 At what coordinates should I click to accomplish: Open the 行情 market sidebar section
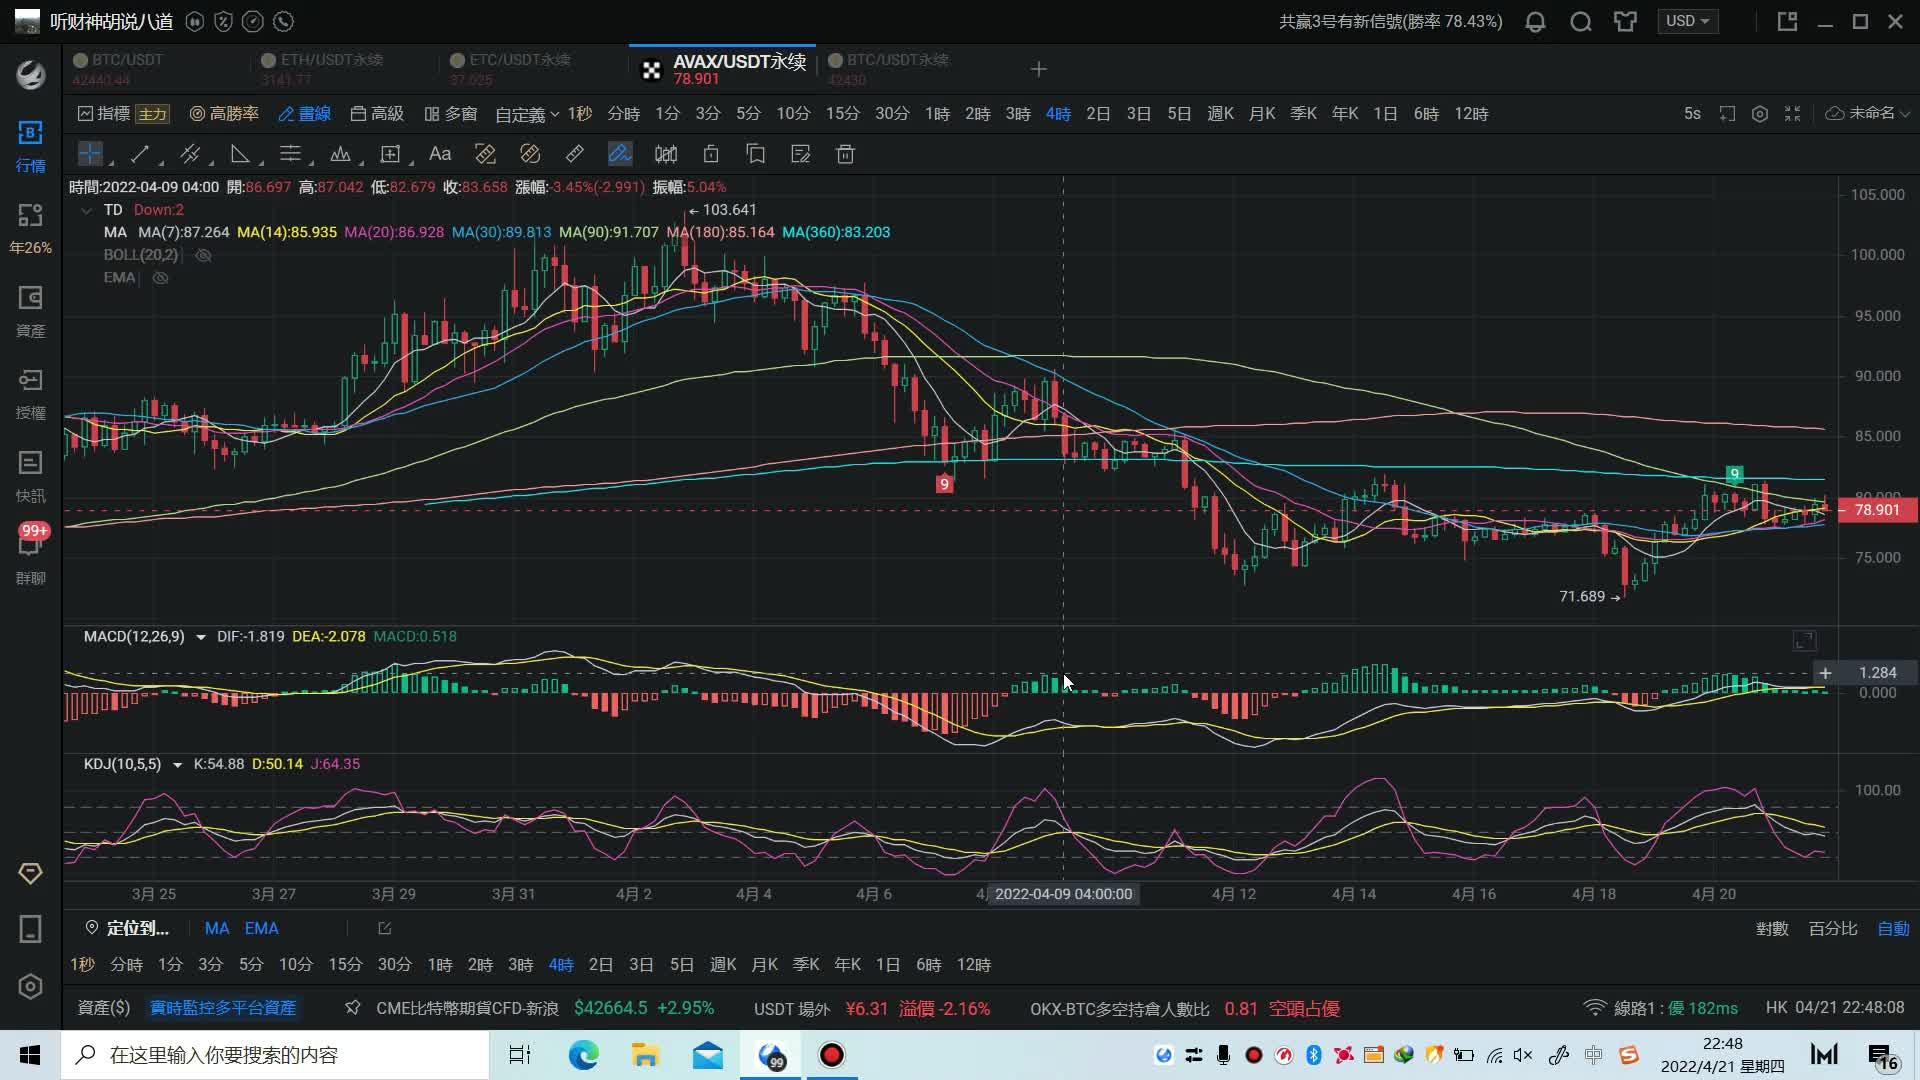pyautogui.click(x=30, y=146)
